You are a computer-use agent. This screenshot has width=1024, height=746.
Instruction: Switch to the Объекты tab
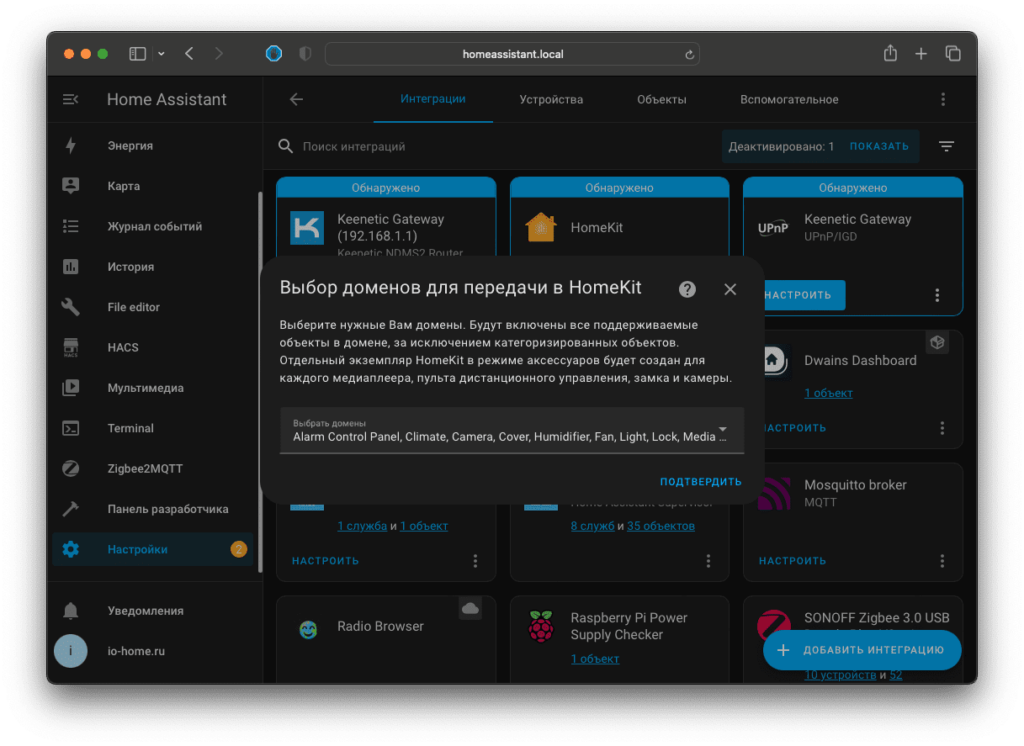(662, 99)
